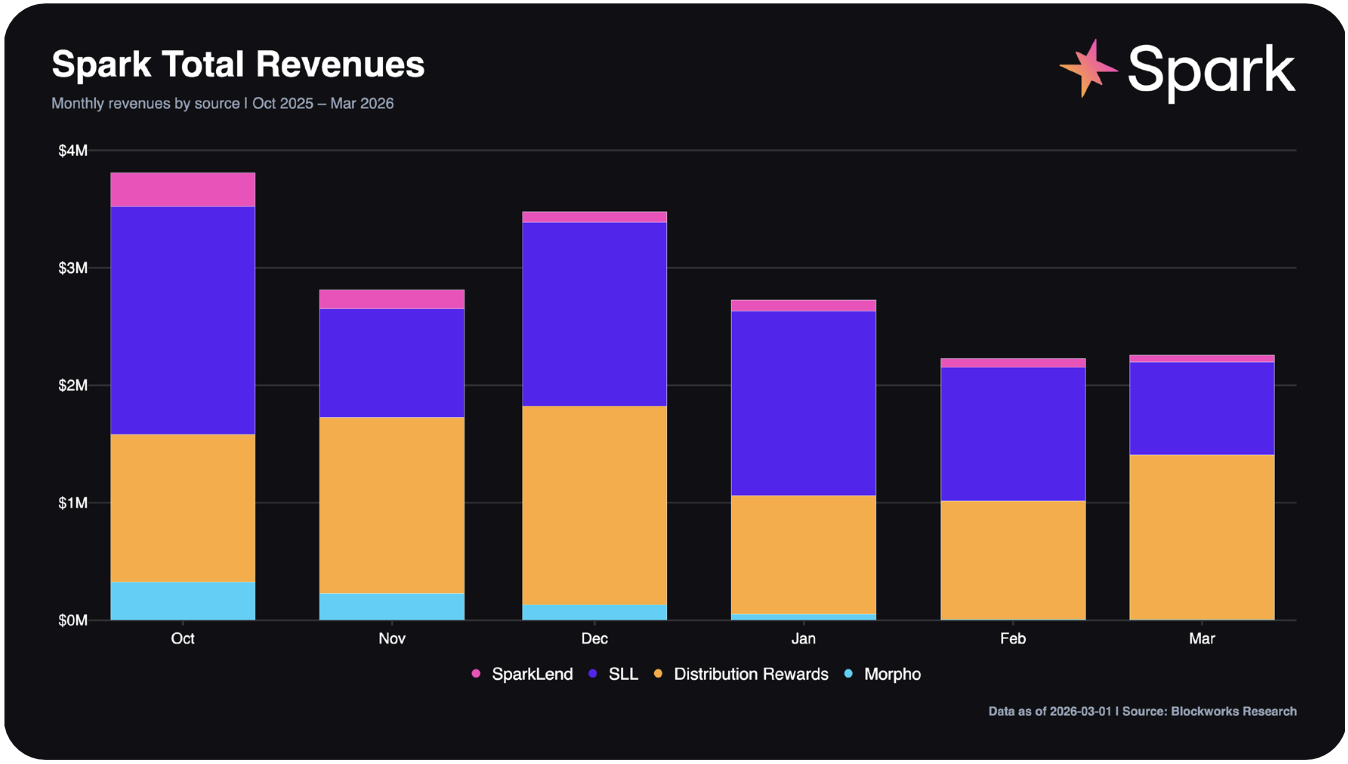Select the Mar SparkLend pink segment
1348x764 pixels.
[1202, 358]
